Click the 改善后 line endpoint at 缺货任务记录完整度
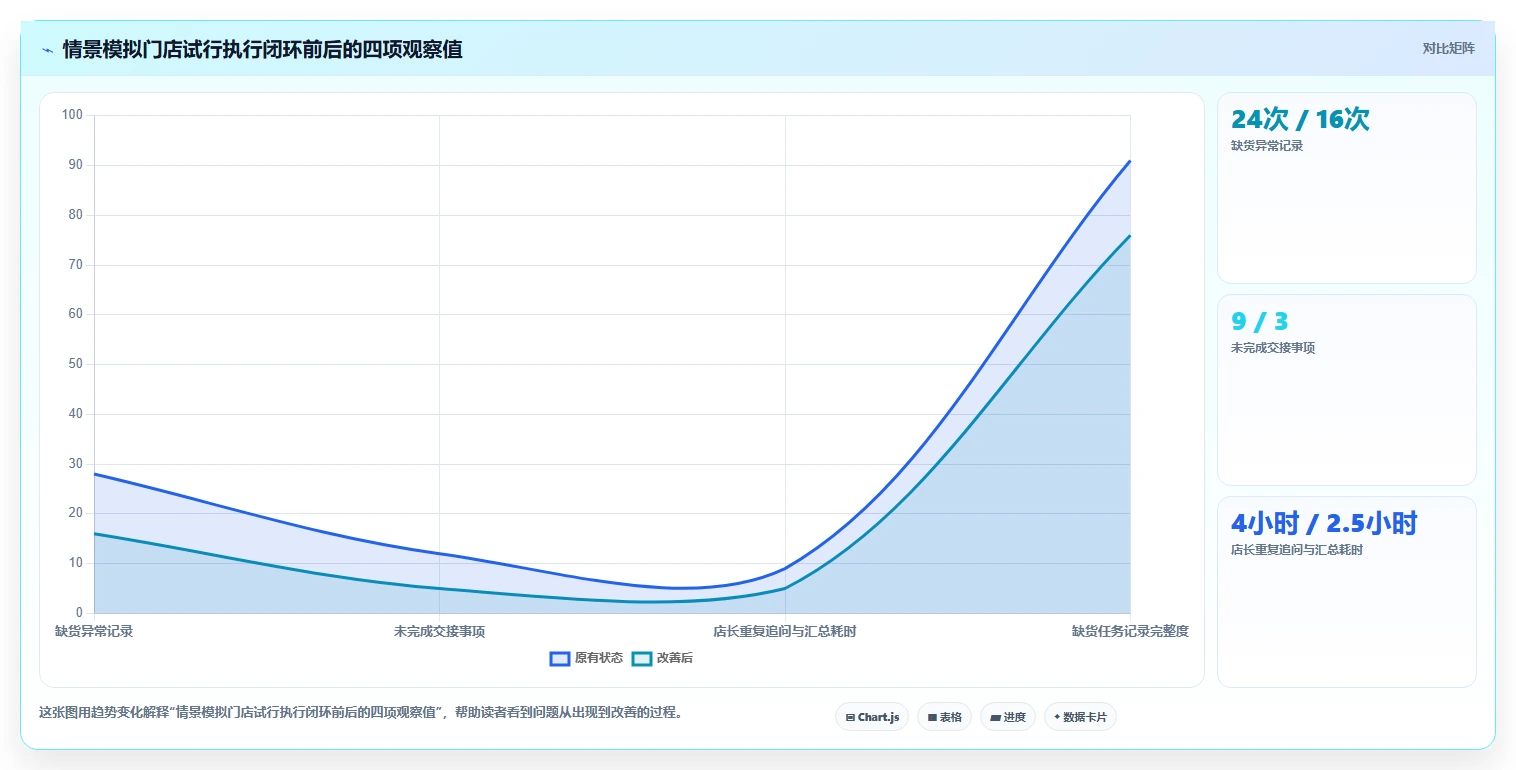This screenshot has width=1516, height=770. pyautogui.click(x=1130, y=235)
